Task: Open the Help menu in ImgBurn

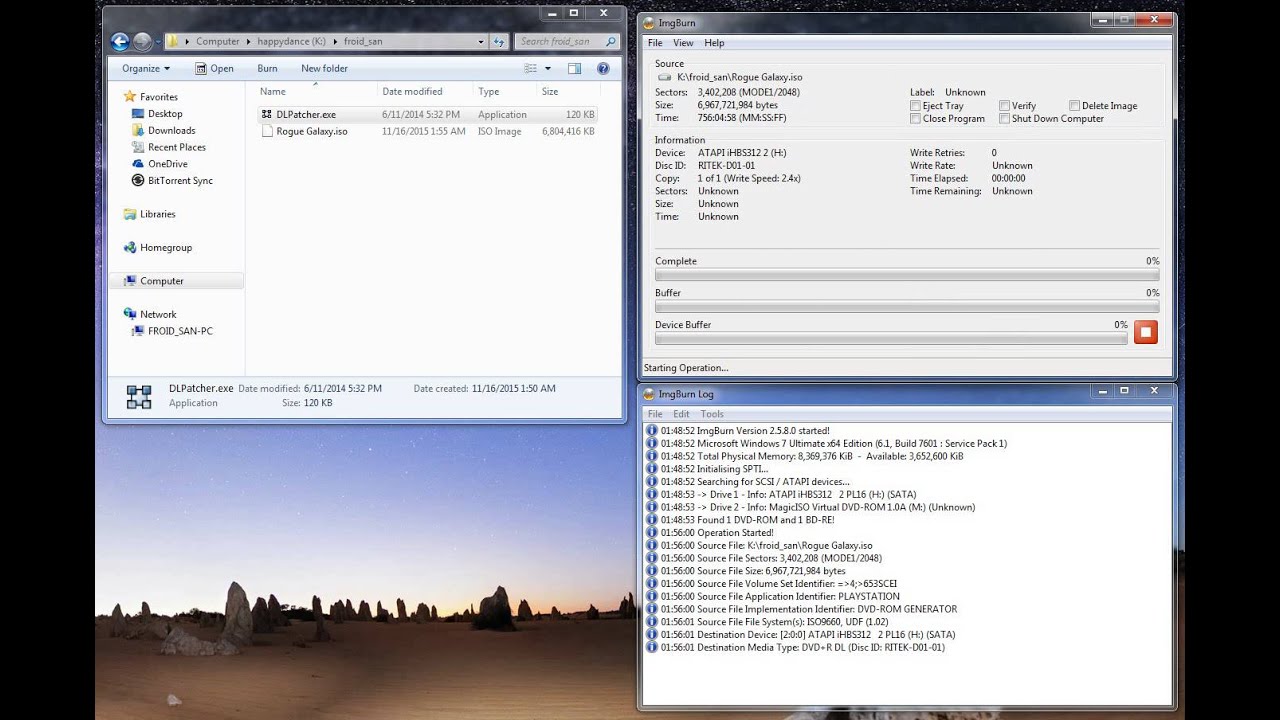Action: coord(714,43)
